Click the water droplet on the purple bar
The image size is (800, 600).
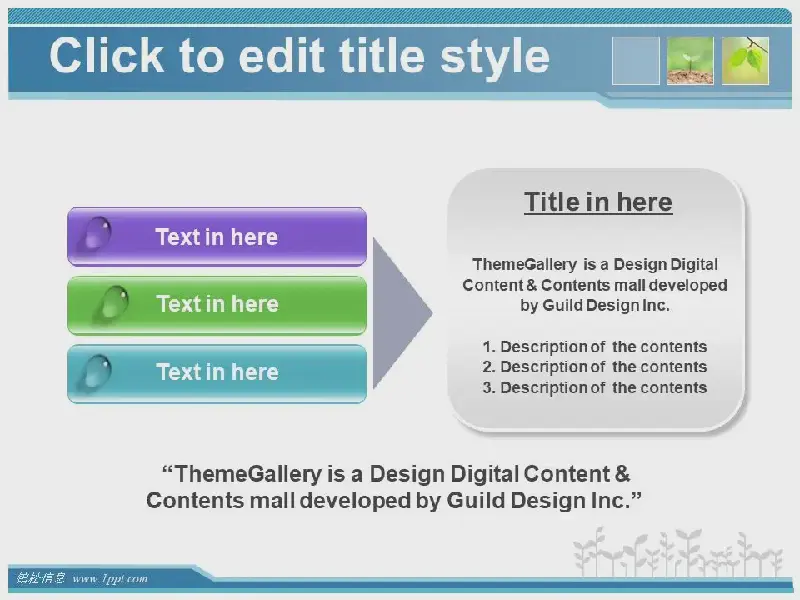pyautogui.click(x=95, y=235)
